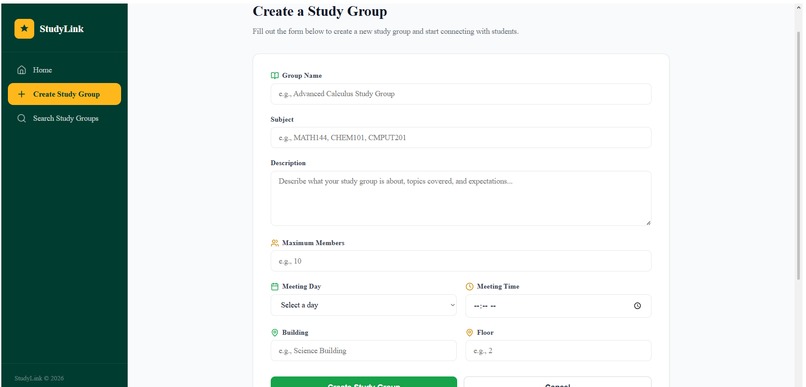This screenshot has width=806, height=387.
Task: Click the page vertical scrollbar
Action: pos(798,156)
